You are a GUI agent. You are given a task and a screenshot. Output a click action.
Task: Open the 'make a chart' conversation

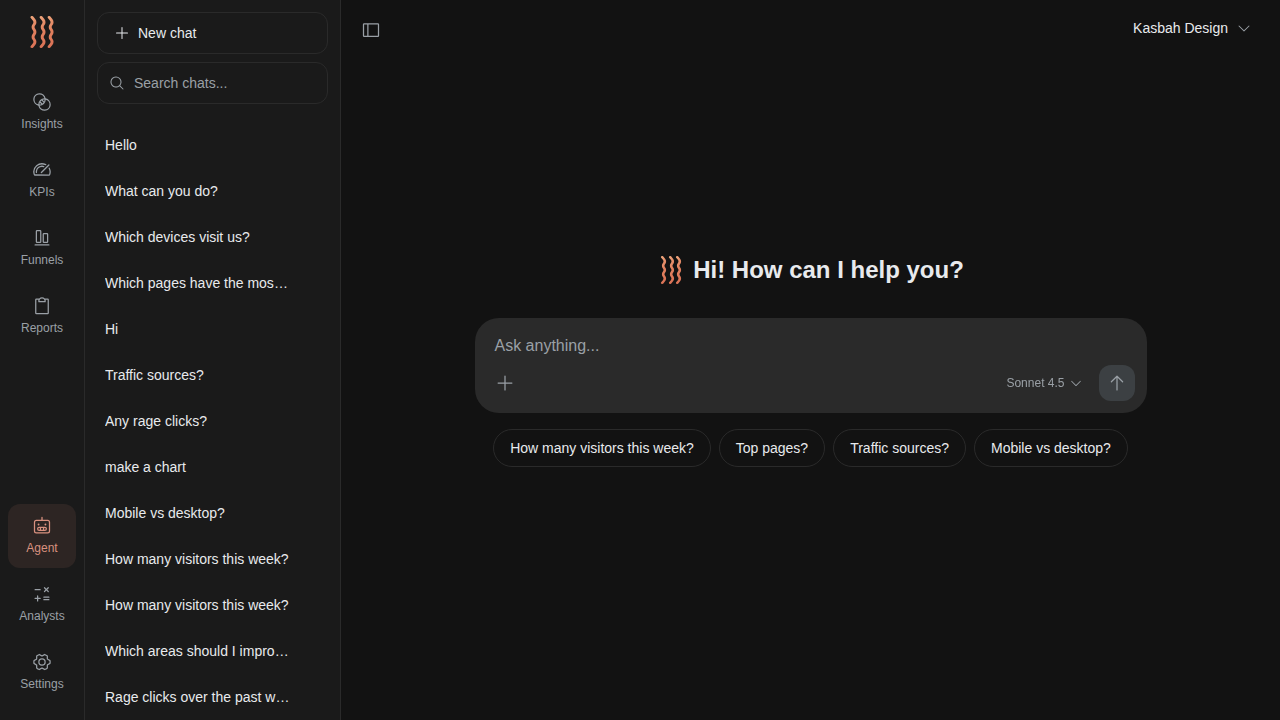[146, 467]
